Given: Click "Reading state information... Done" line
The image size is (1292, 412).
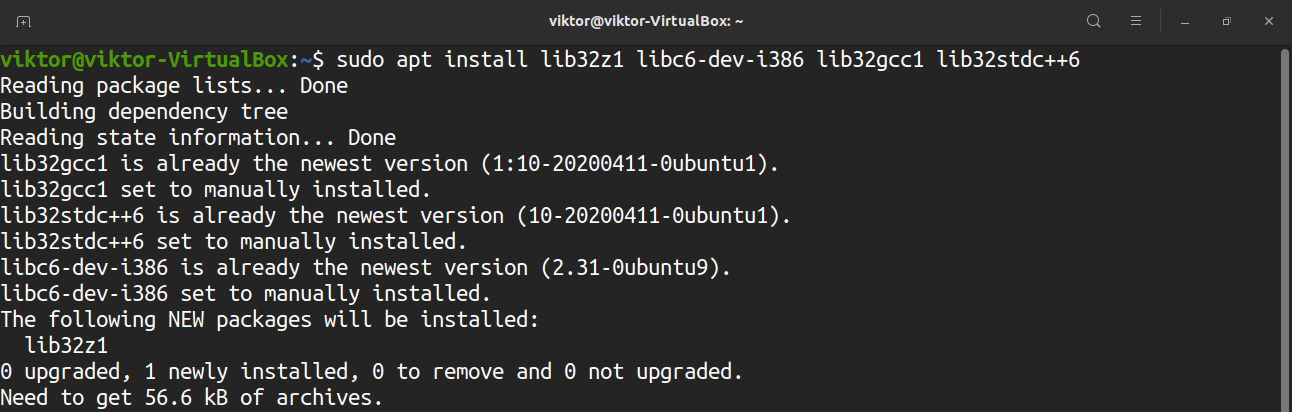Looking at the screenshot, I should 198,138.
